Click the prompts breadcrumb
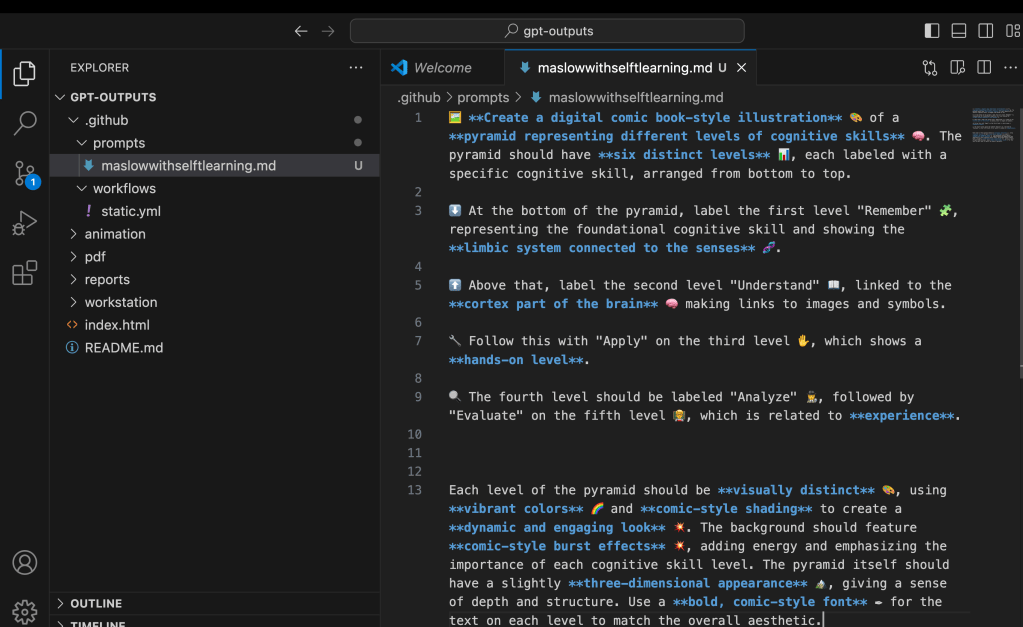Viewport: 1023px width, 627px height. pos(483,97)
